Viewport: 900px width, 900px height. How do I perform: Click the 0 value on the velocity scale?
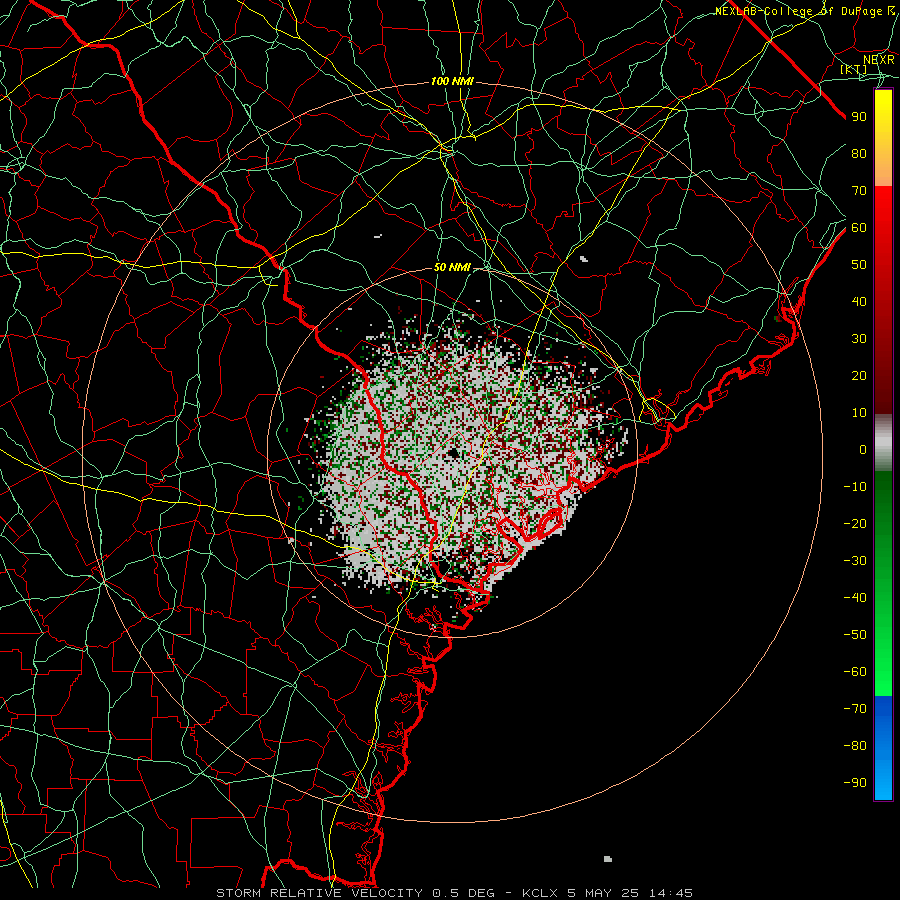tap(863, 449)
